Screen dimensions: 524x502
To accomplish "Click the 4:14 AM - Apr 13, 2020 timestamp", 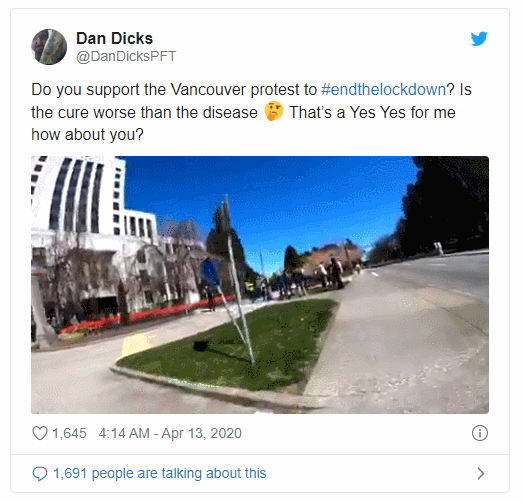I will coord(170,433).
